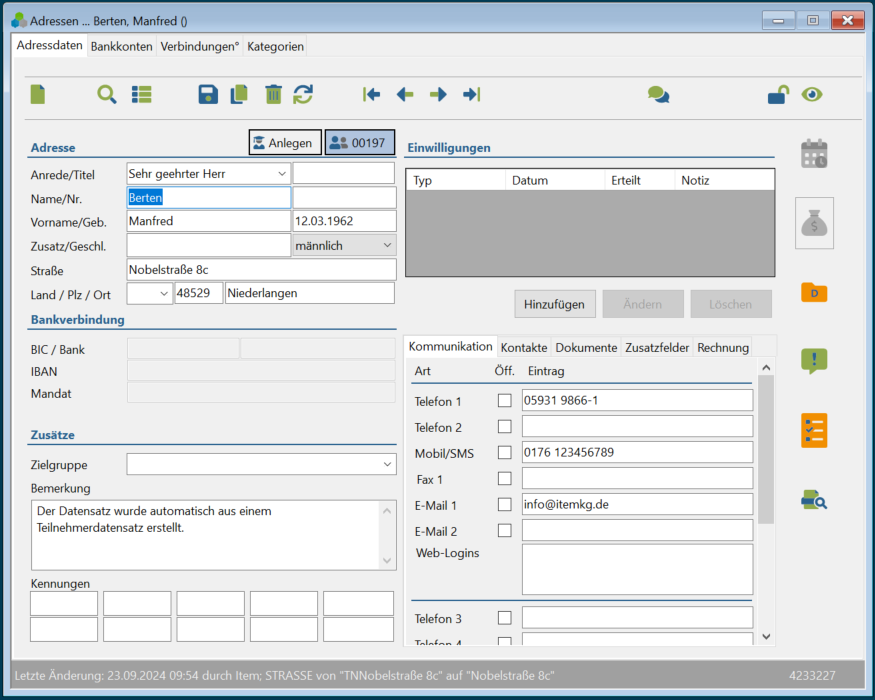This screenshot has height=700, width=875.
Task: Delete the record with the trash icon
Action: pyautogui.click(x=273, y=94)
